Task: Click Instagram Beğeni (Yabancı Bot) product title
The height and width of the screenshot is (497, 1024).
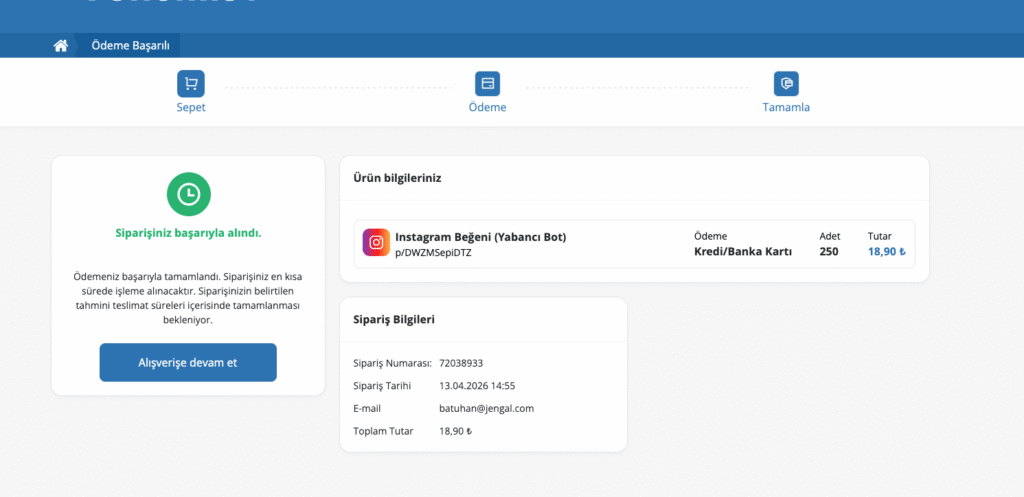Action: pyautogui.click(x=481, y=237)
